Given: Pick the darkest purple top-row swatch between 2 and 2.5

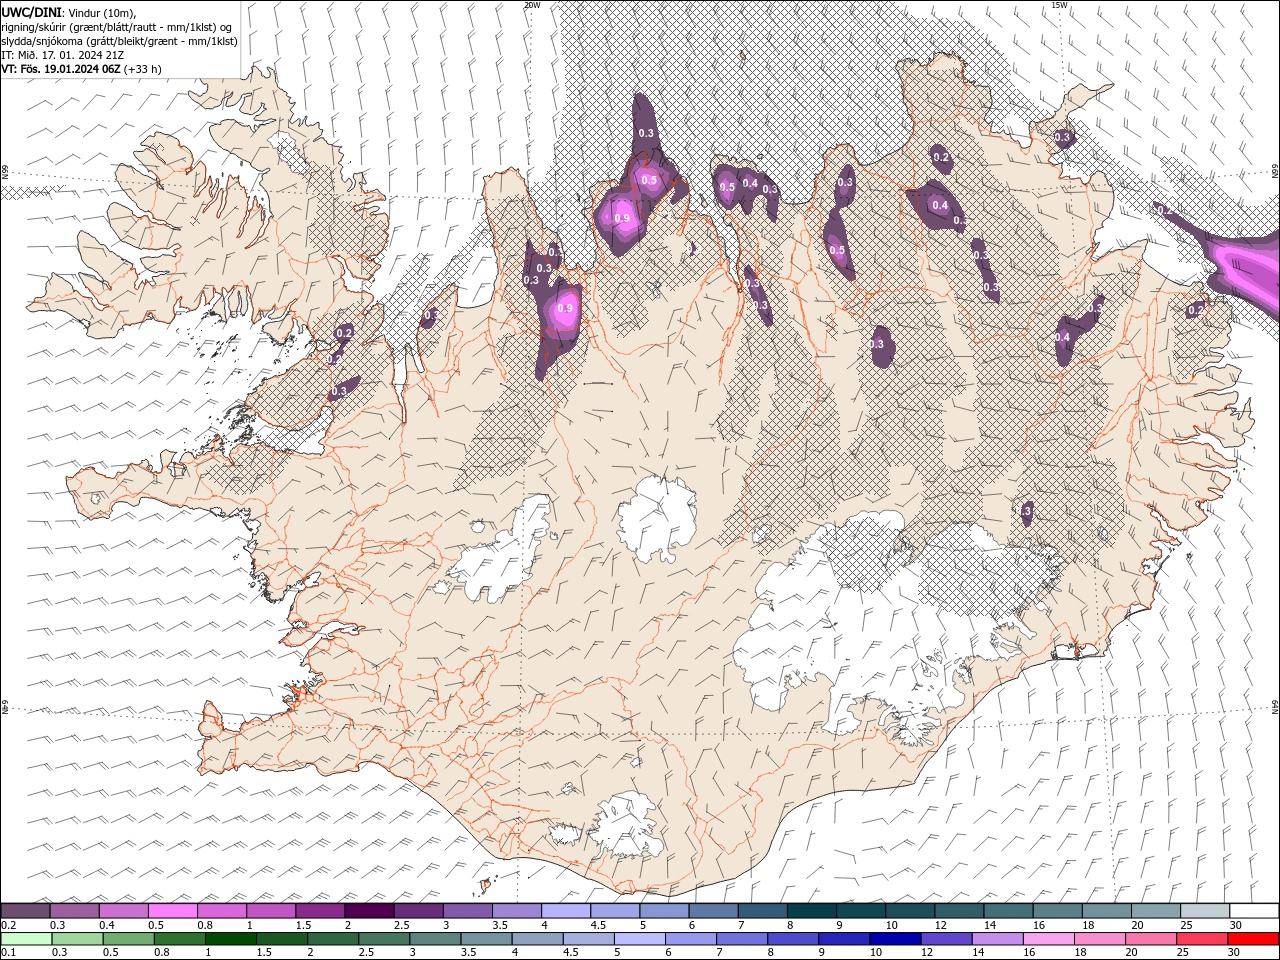Looking at the screenshot, I should 369,911.
